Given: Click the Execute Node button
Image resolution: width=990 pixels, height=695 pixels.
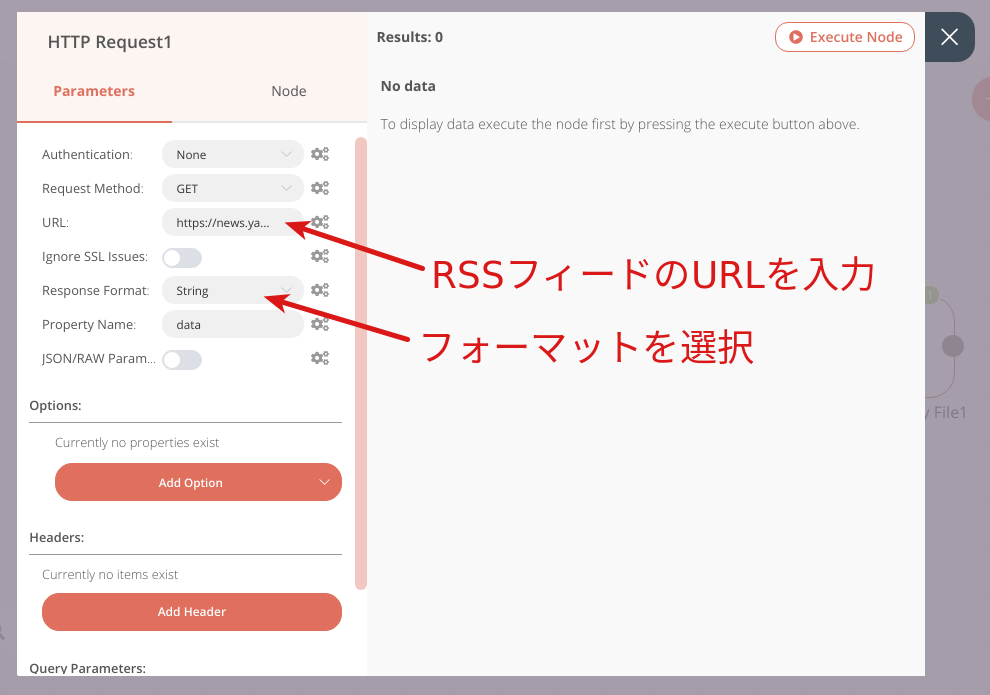Looking at the screenshot, I should pos(845,36).
